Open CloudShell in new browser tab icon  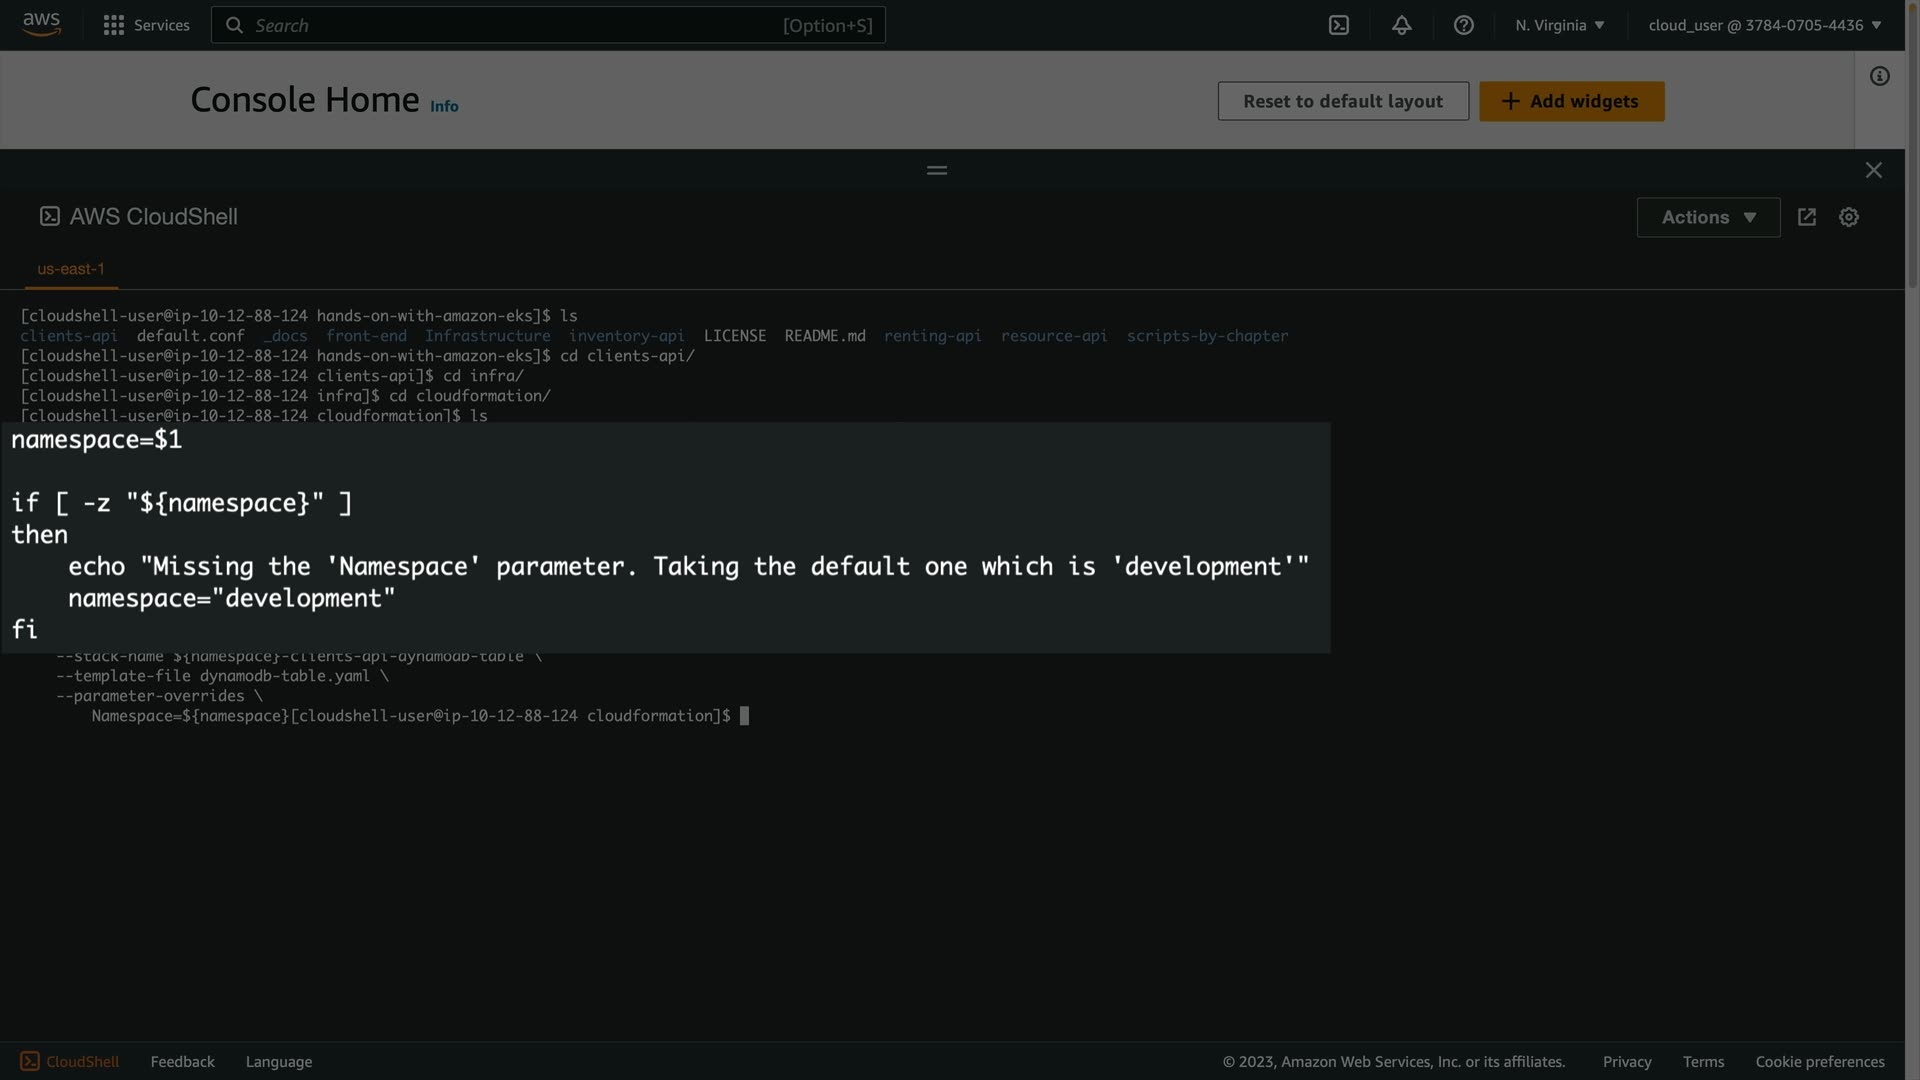point(1806,217)
